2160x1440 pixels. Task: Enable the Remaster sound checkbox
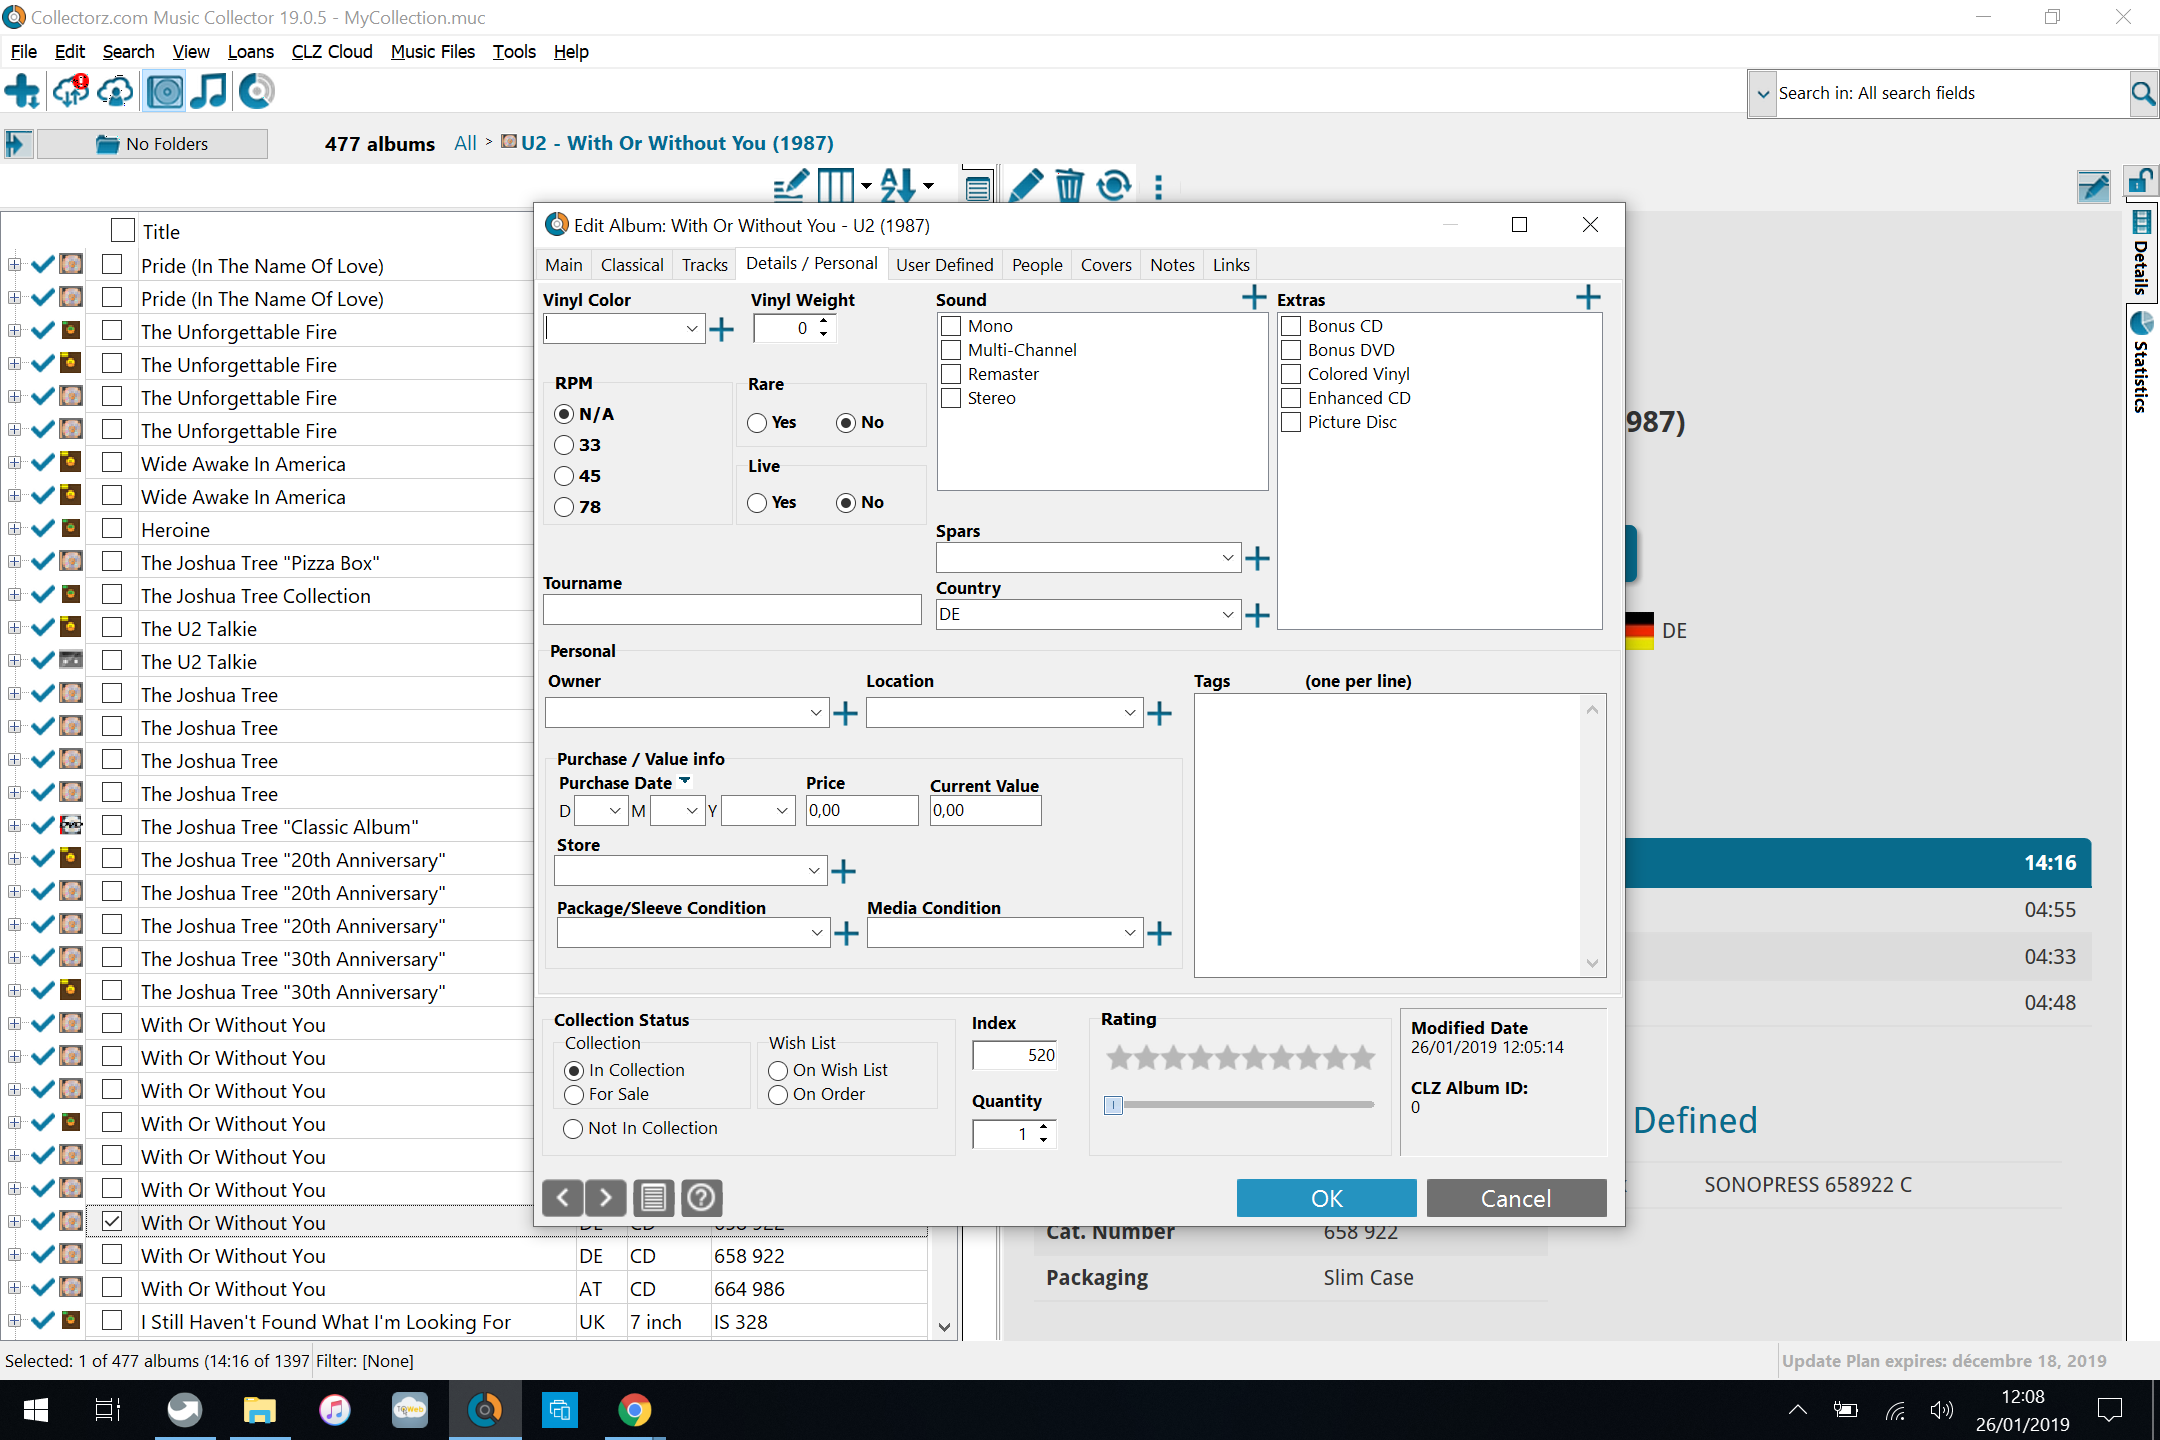coord(952,374)
